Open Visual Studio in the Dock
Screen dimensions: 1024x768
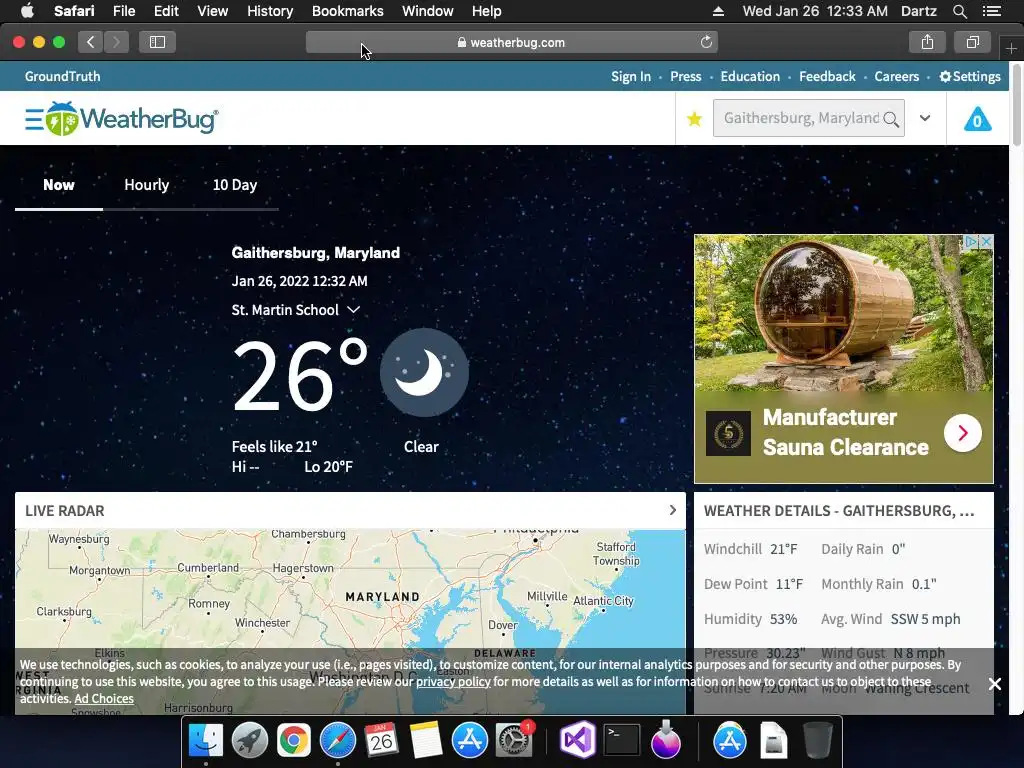[578, 740]
